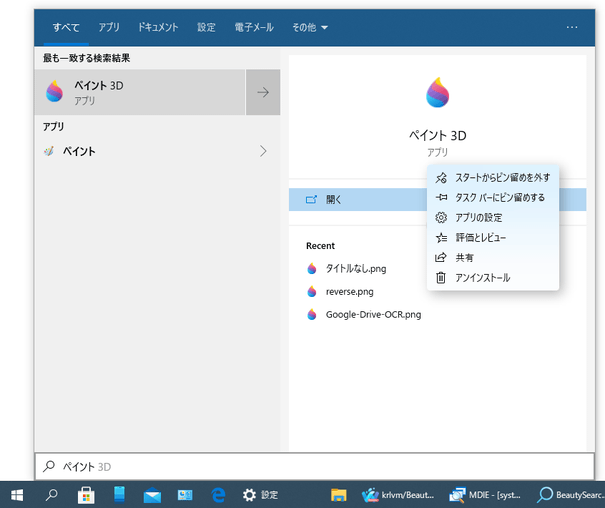Open File Explorer from taskbar

tap(339, 495)
